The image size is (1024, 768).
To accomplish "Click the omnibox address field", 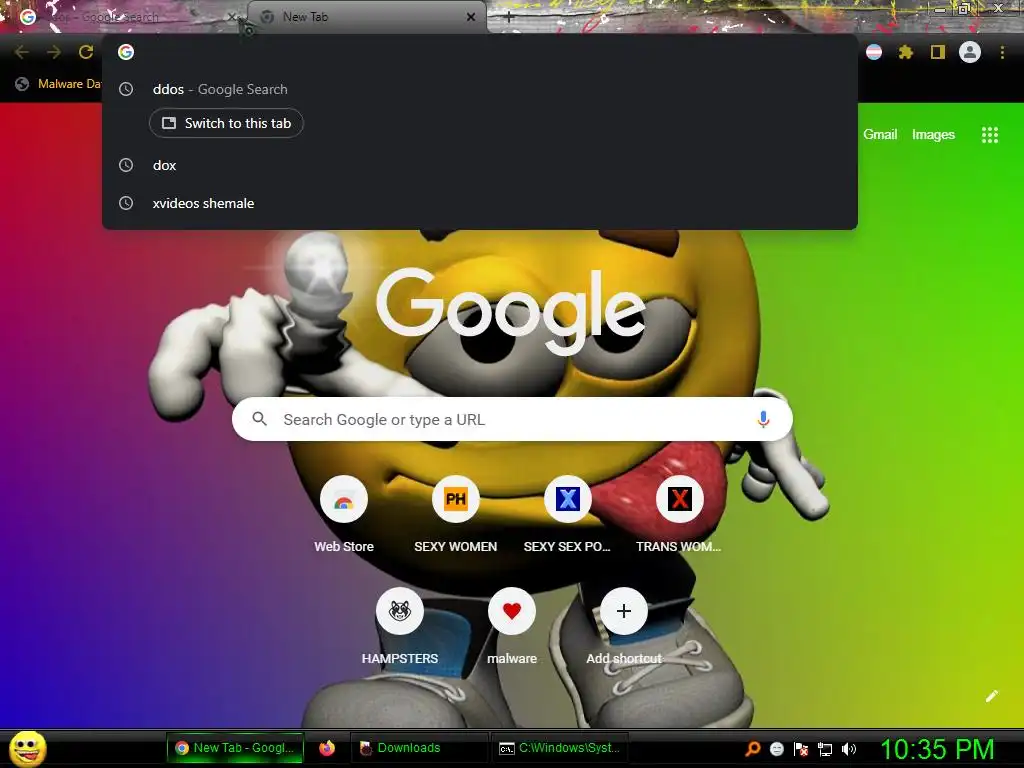I will (x=480, y=52).
